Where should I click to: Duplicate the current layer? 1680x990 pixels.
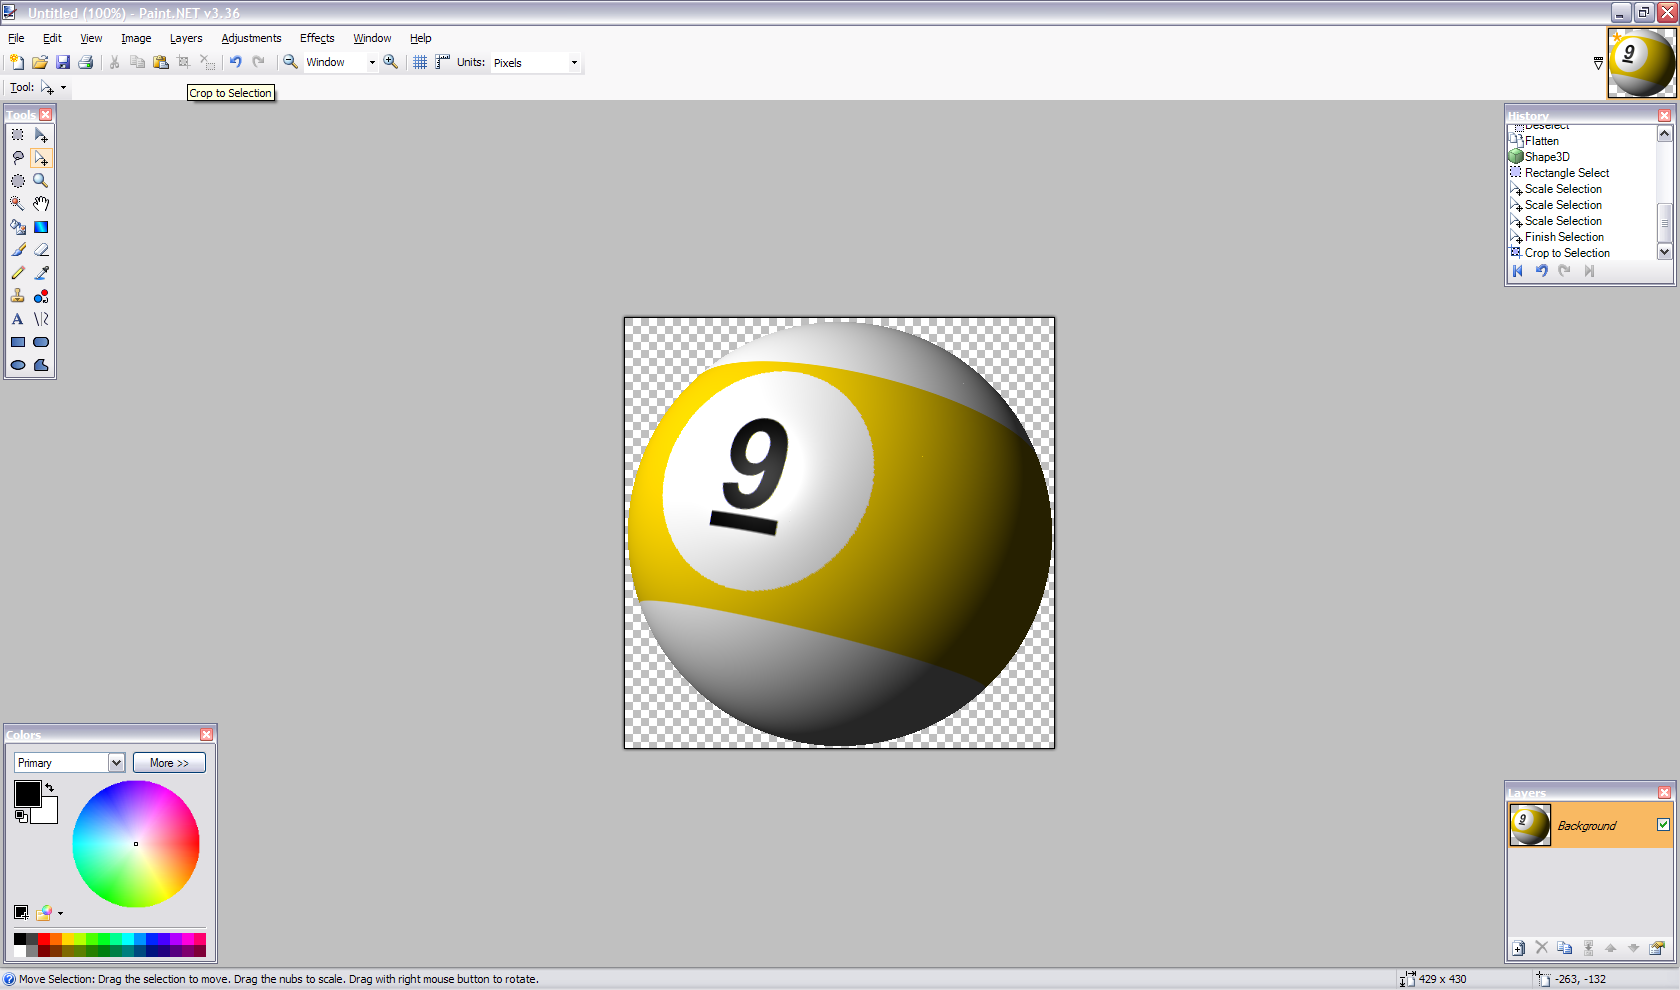[1565, 947]
